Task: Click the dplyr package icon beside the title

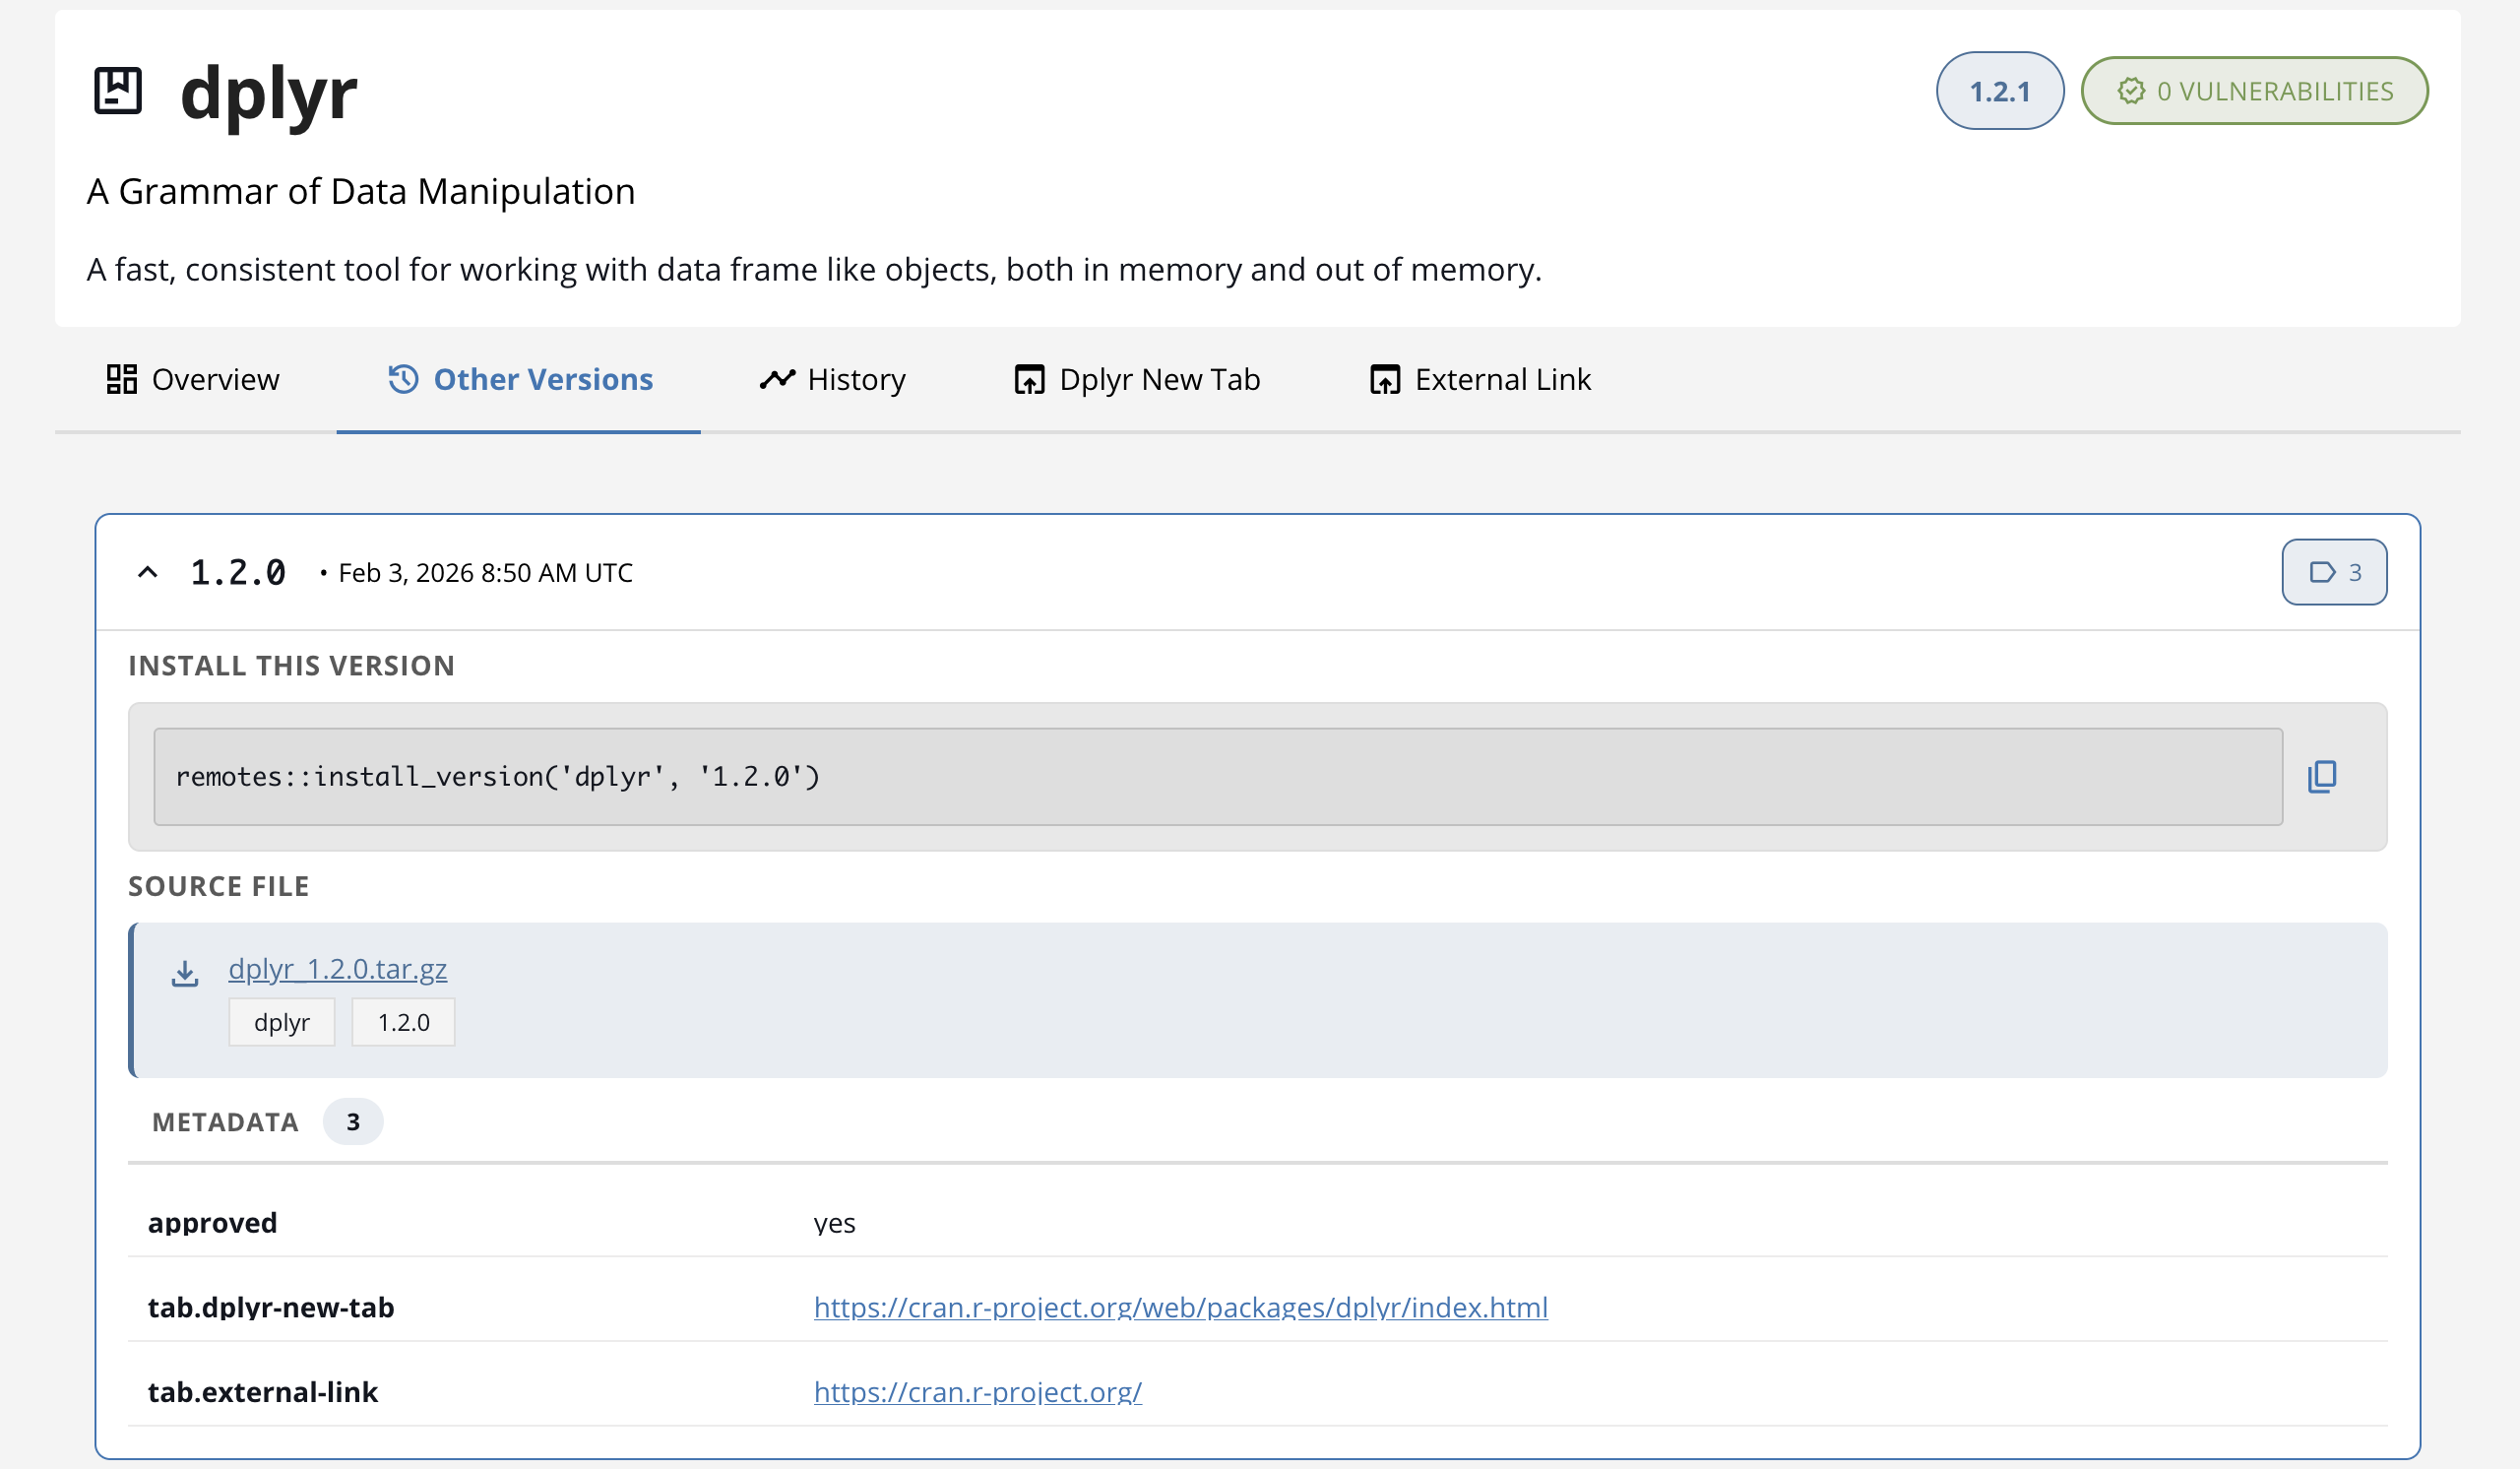Action: [118, 91]
